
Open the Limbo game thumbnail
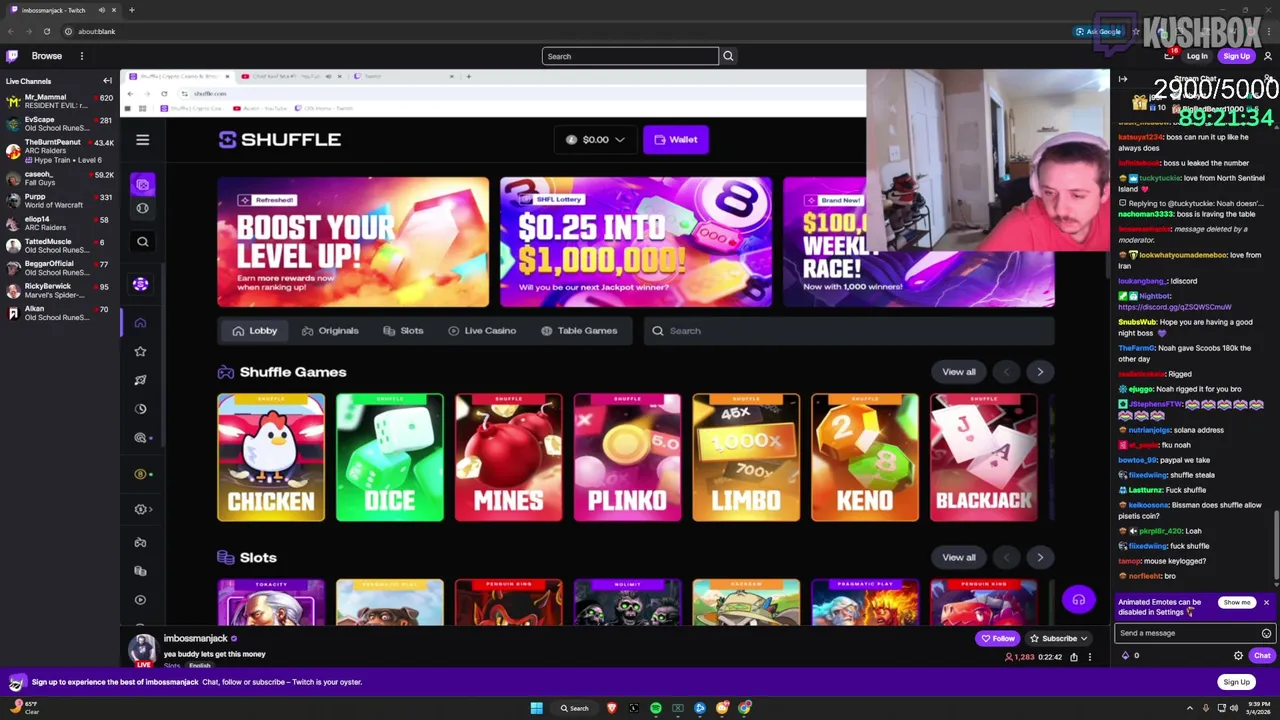tap(746, 458)
